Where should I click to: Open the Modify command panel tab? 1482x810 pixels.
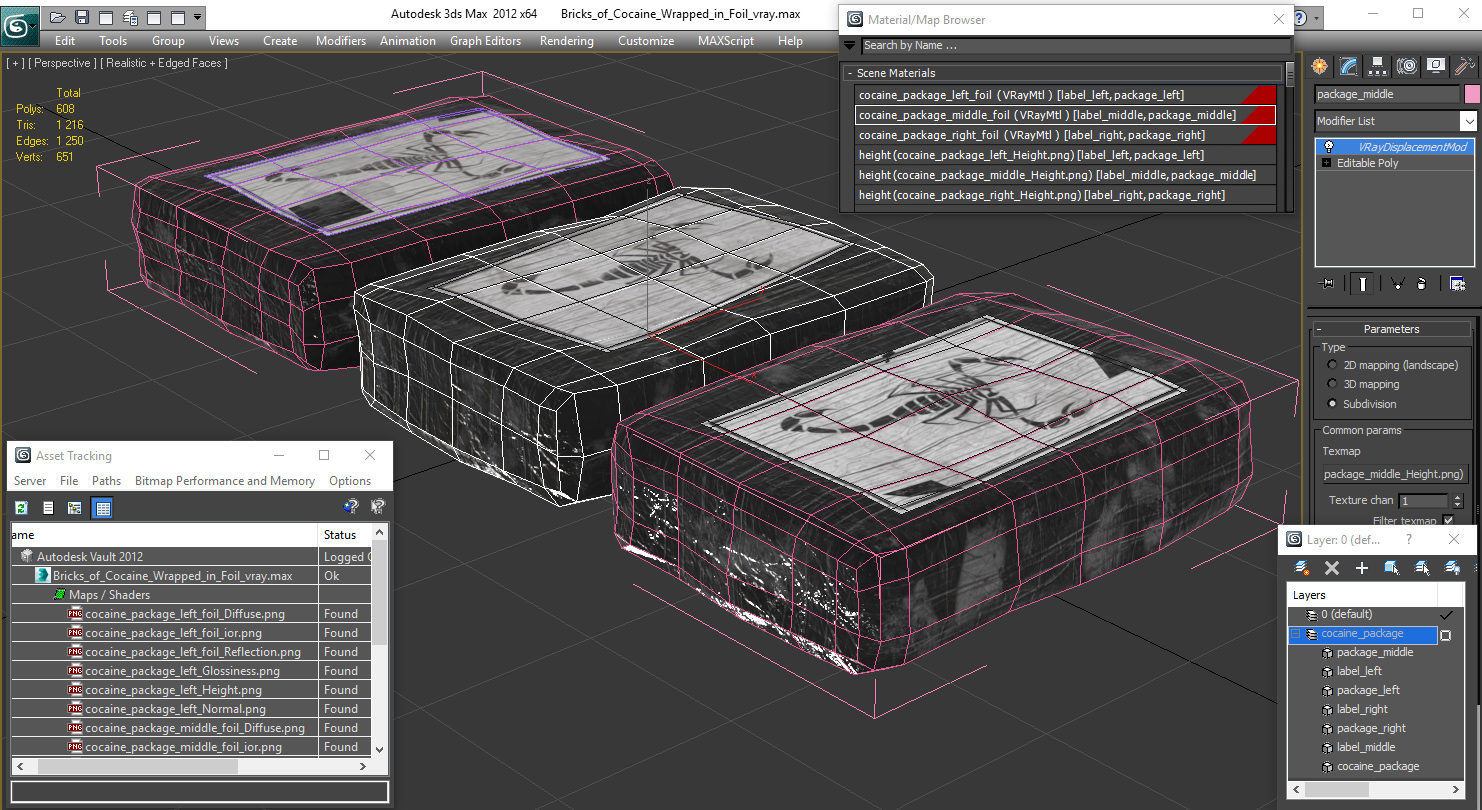(x=1349, y=66)
